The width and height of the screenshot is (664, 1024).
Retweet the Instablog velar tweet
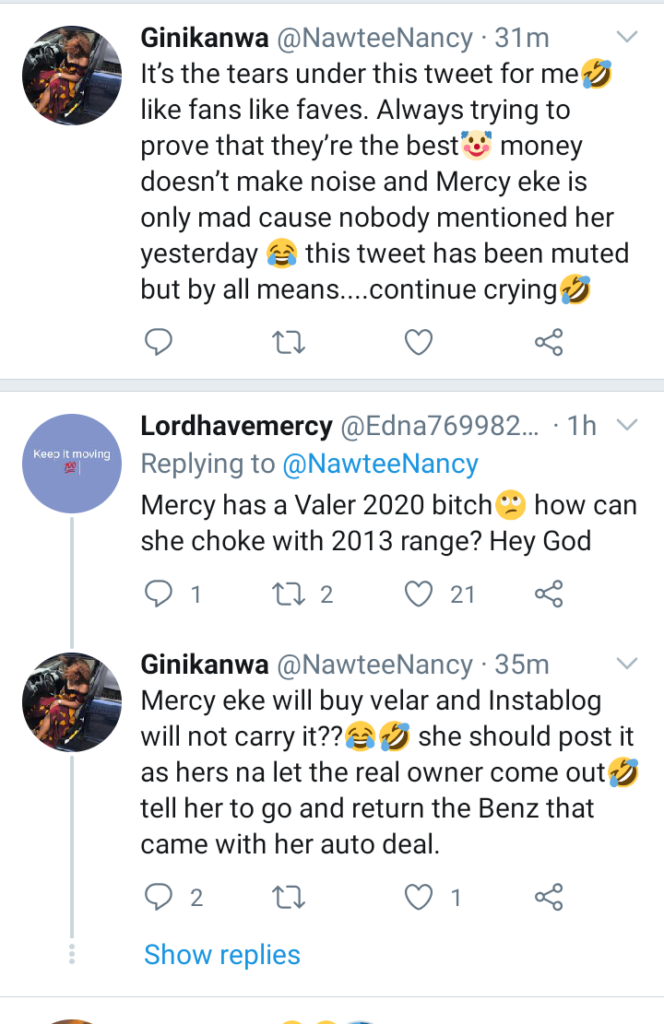pyautogui.click(x=288, y=897)
